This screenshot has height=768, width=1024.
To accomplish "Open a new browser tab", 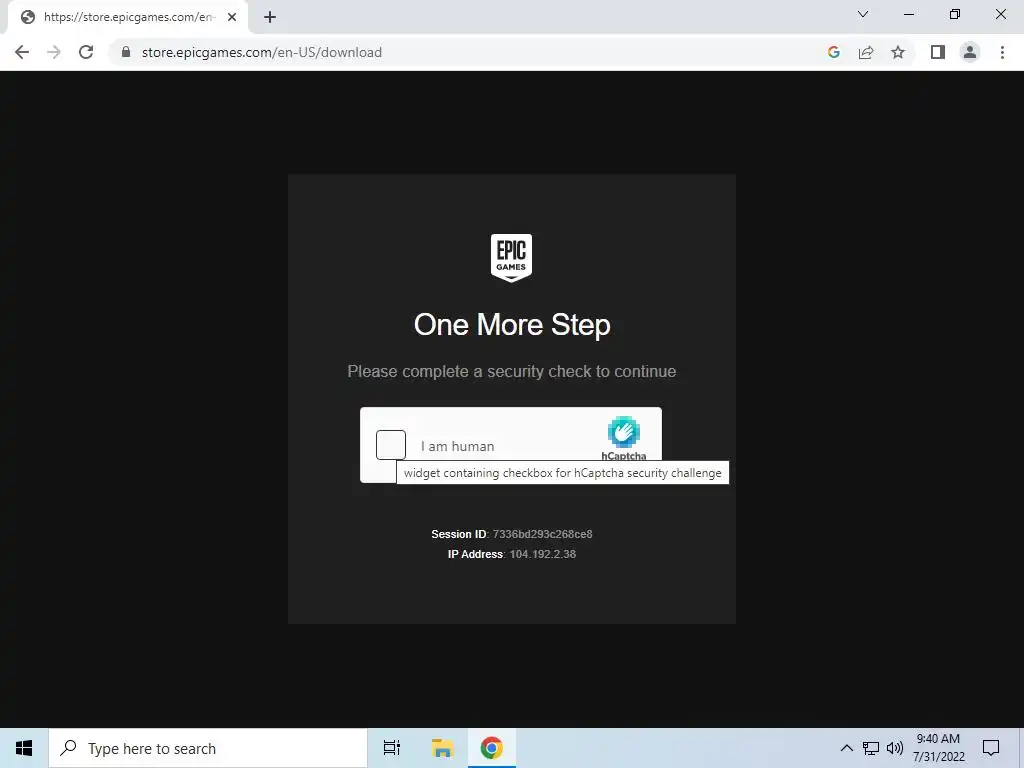I will (270, 17).
